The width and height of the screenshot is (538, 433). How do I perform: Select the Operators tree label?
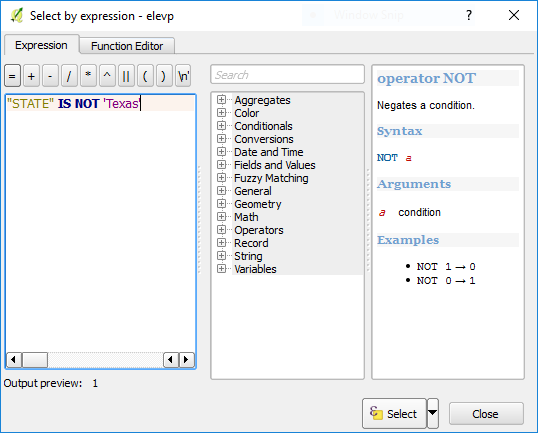(x=259, y=230)
